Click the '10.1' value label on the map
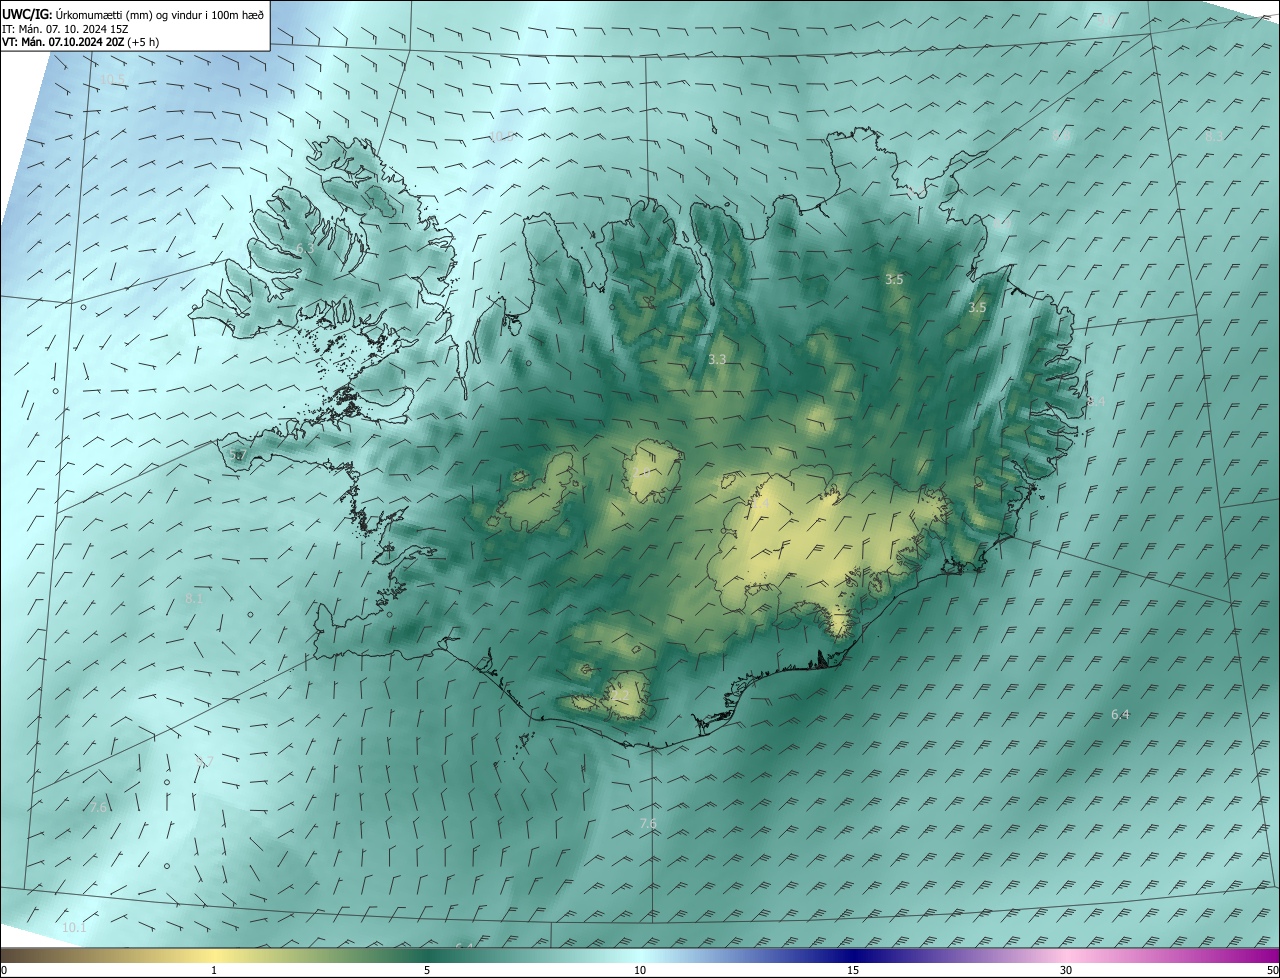This screenshot has width=1280, height=978. click(74, 928)
